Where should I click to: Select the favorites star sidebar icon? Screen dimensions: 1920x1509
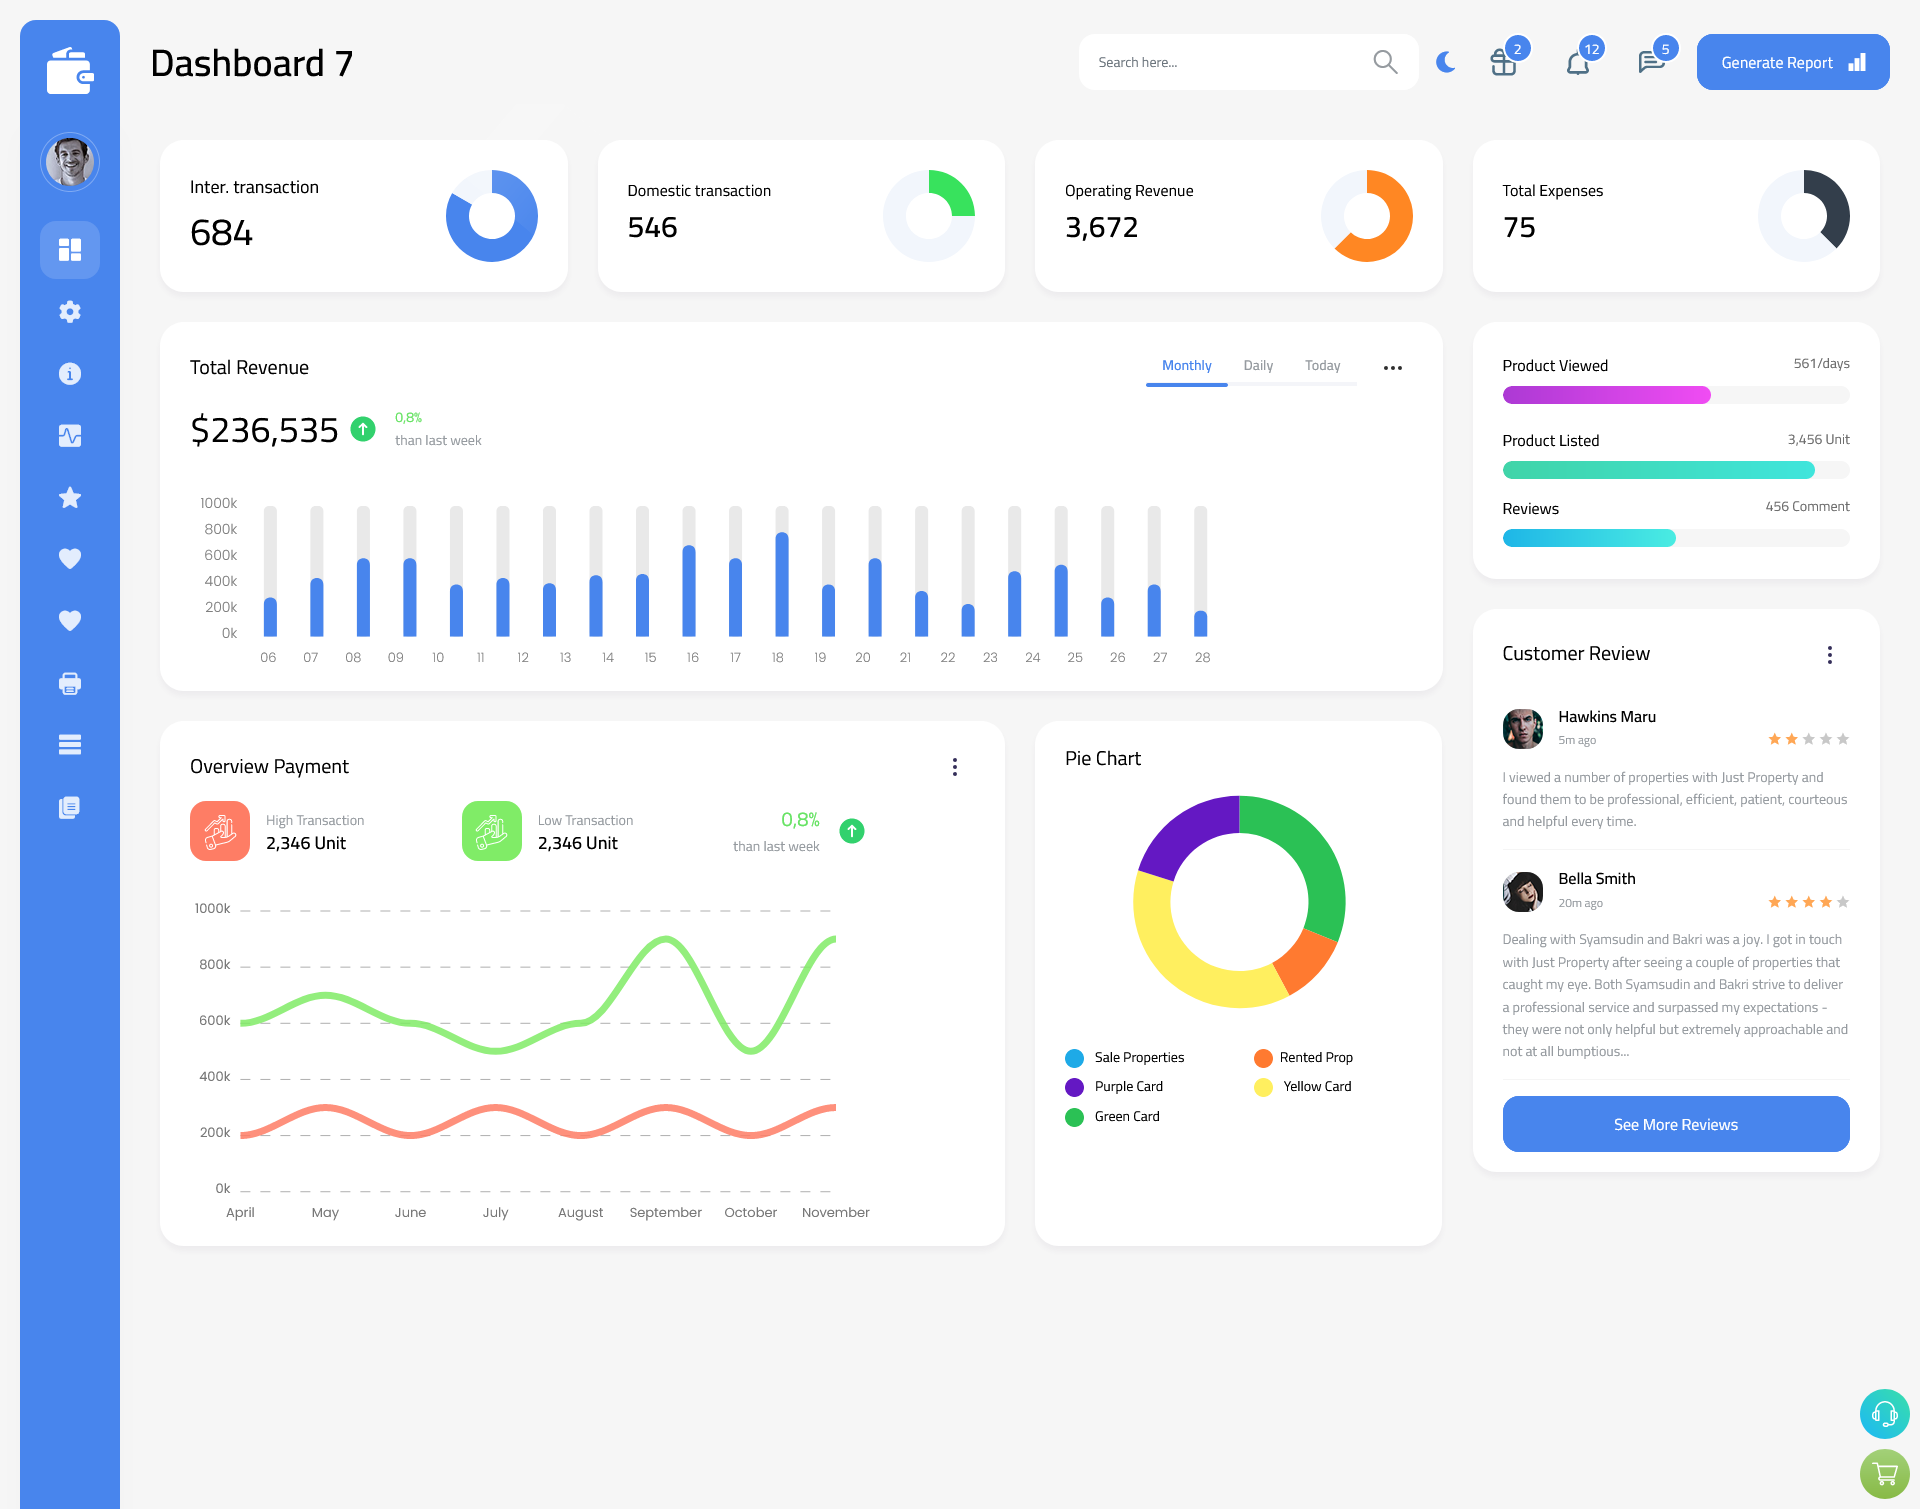[70, 497]
